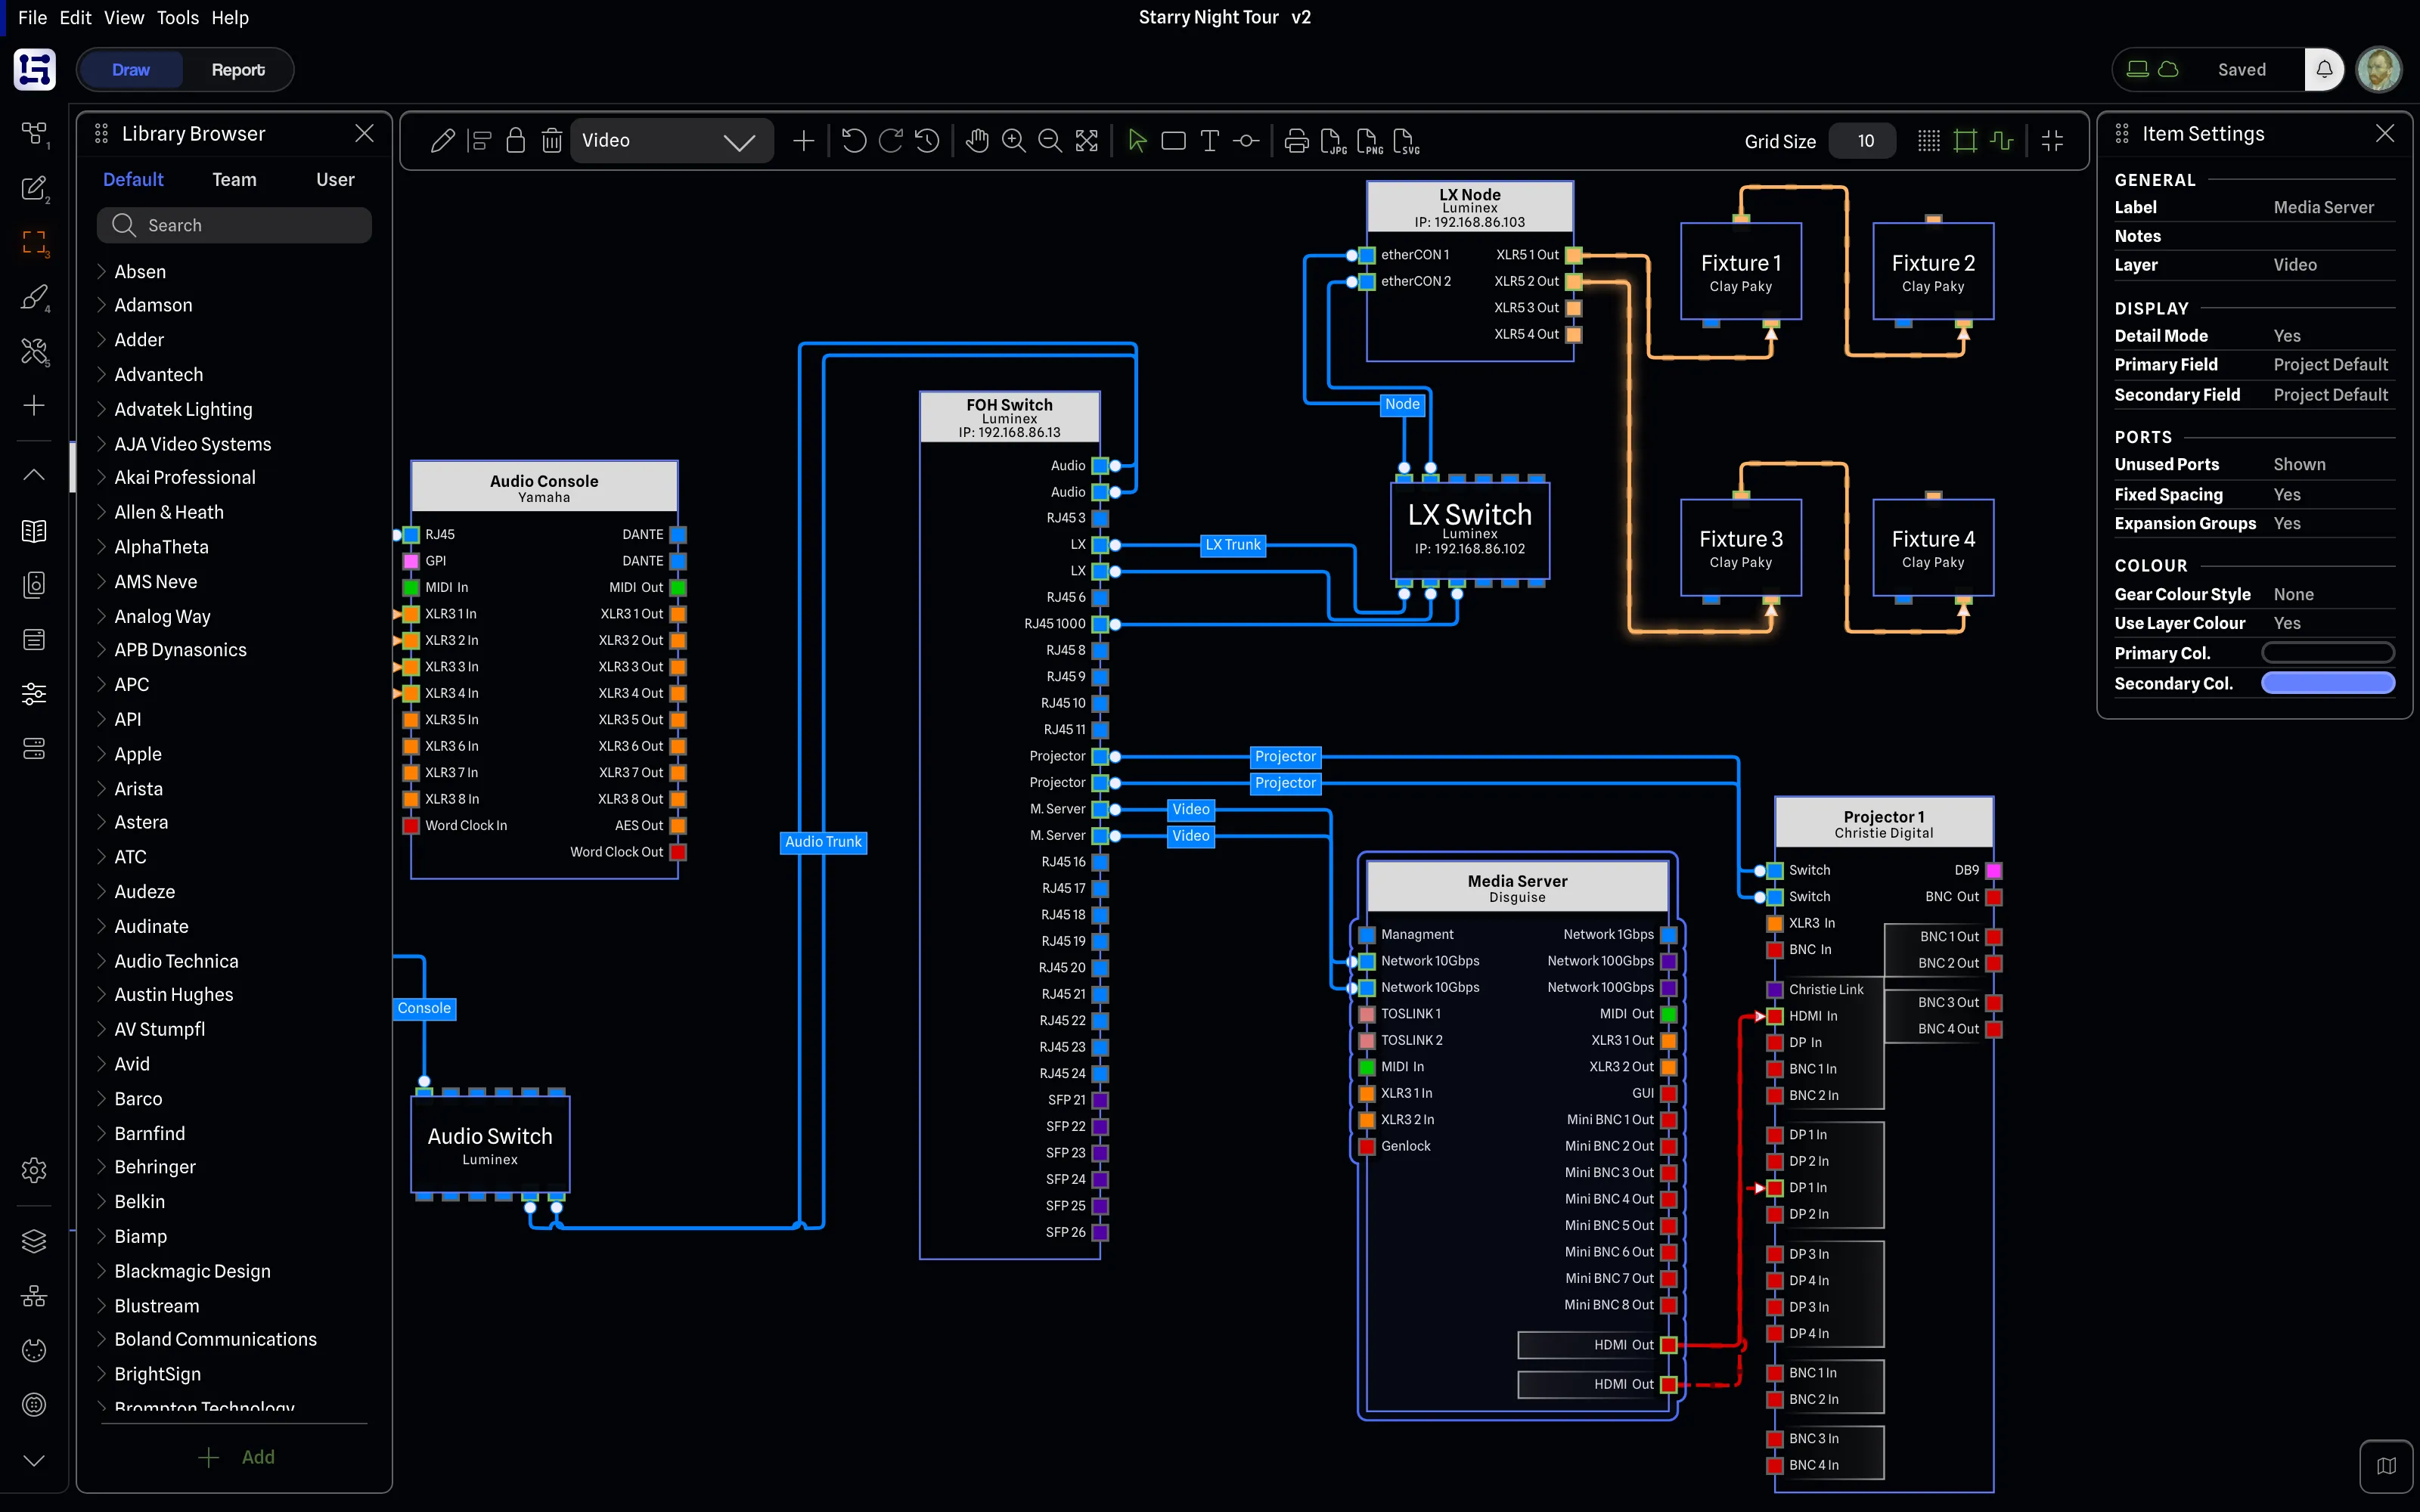Viewport: 2420px width, 1512px height.
Task: Open the Tools menu
Action: (x=177, y=17)
